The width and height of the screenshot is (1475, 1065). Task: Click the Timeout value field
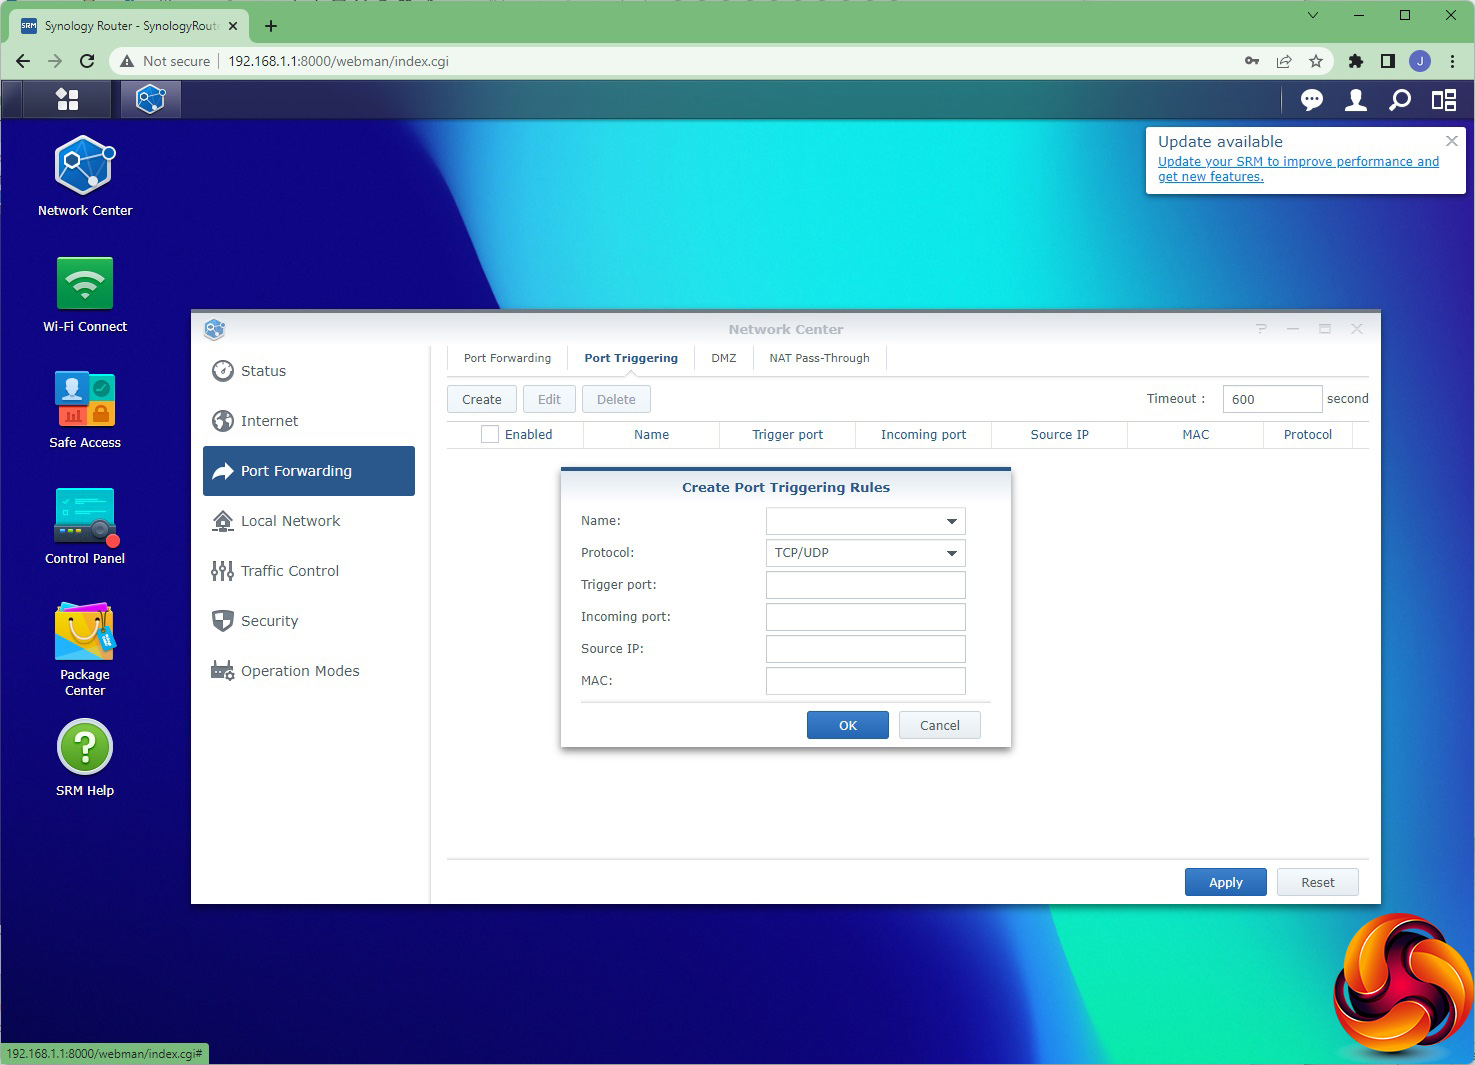point(1272,399)
